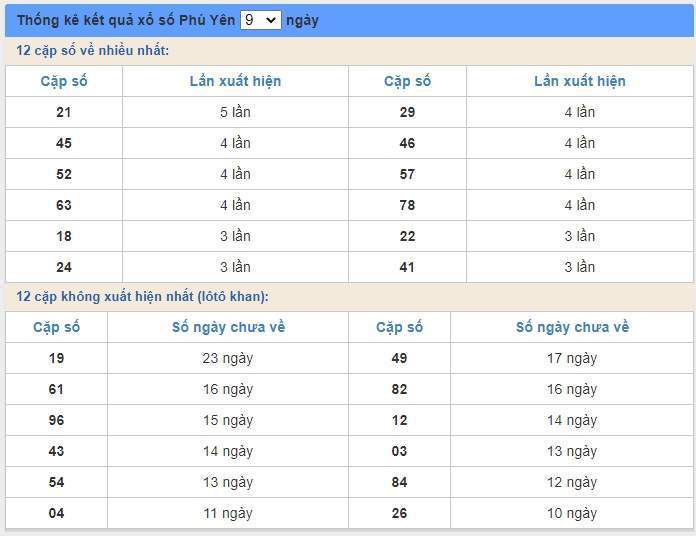Click the '12 cặp số về nhiều nhất' heading
Viewport: 696px width, 536px height.
tap(92, 51)
